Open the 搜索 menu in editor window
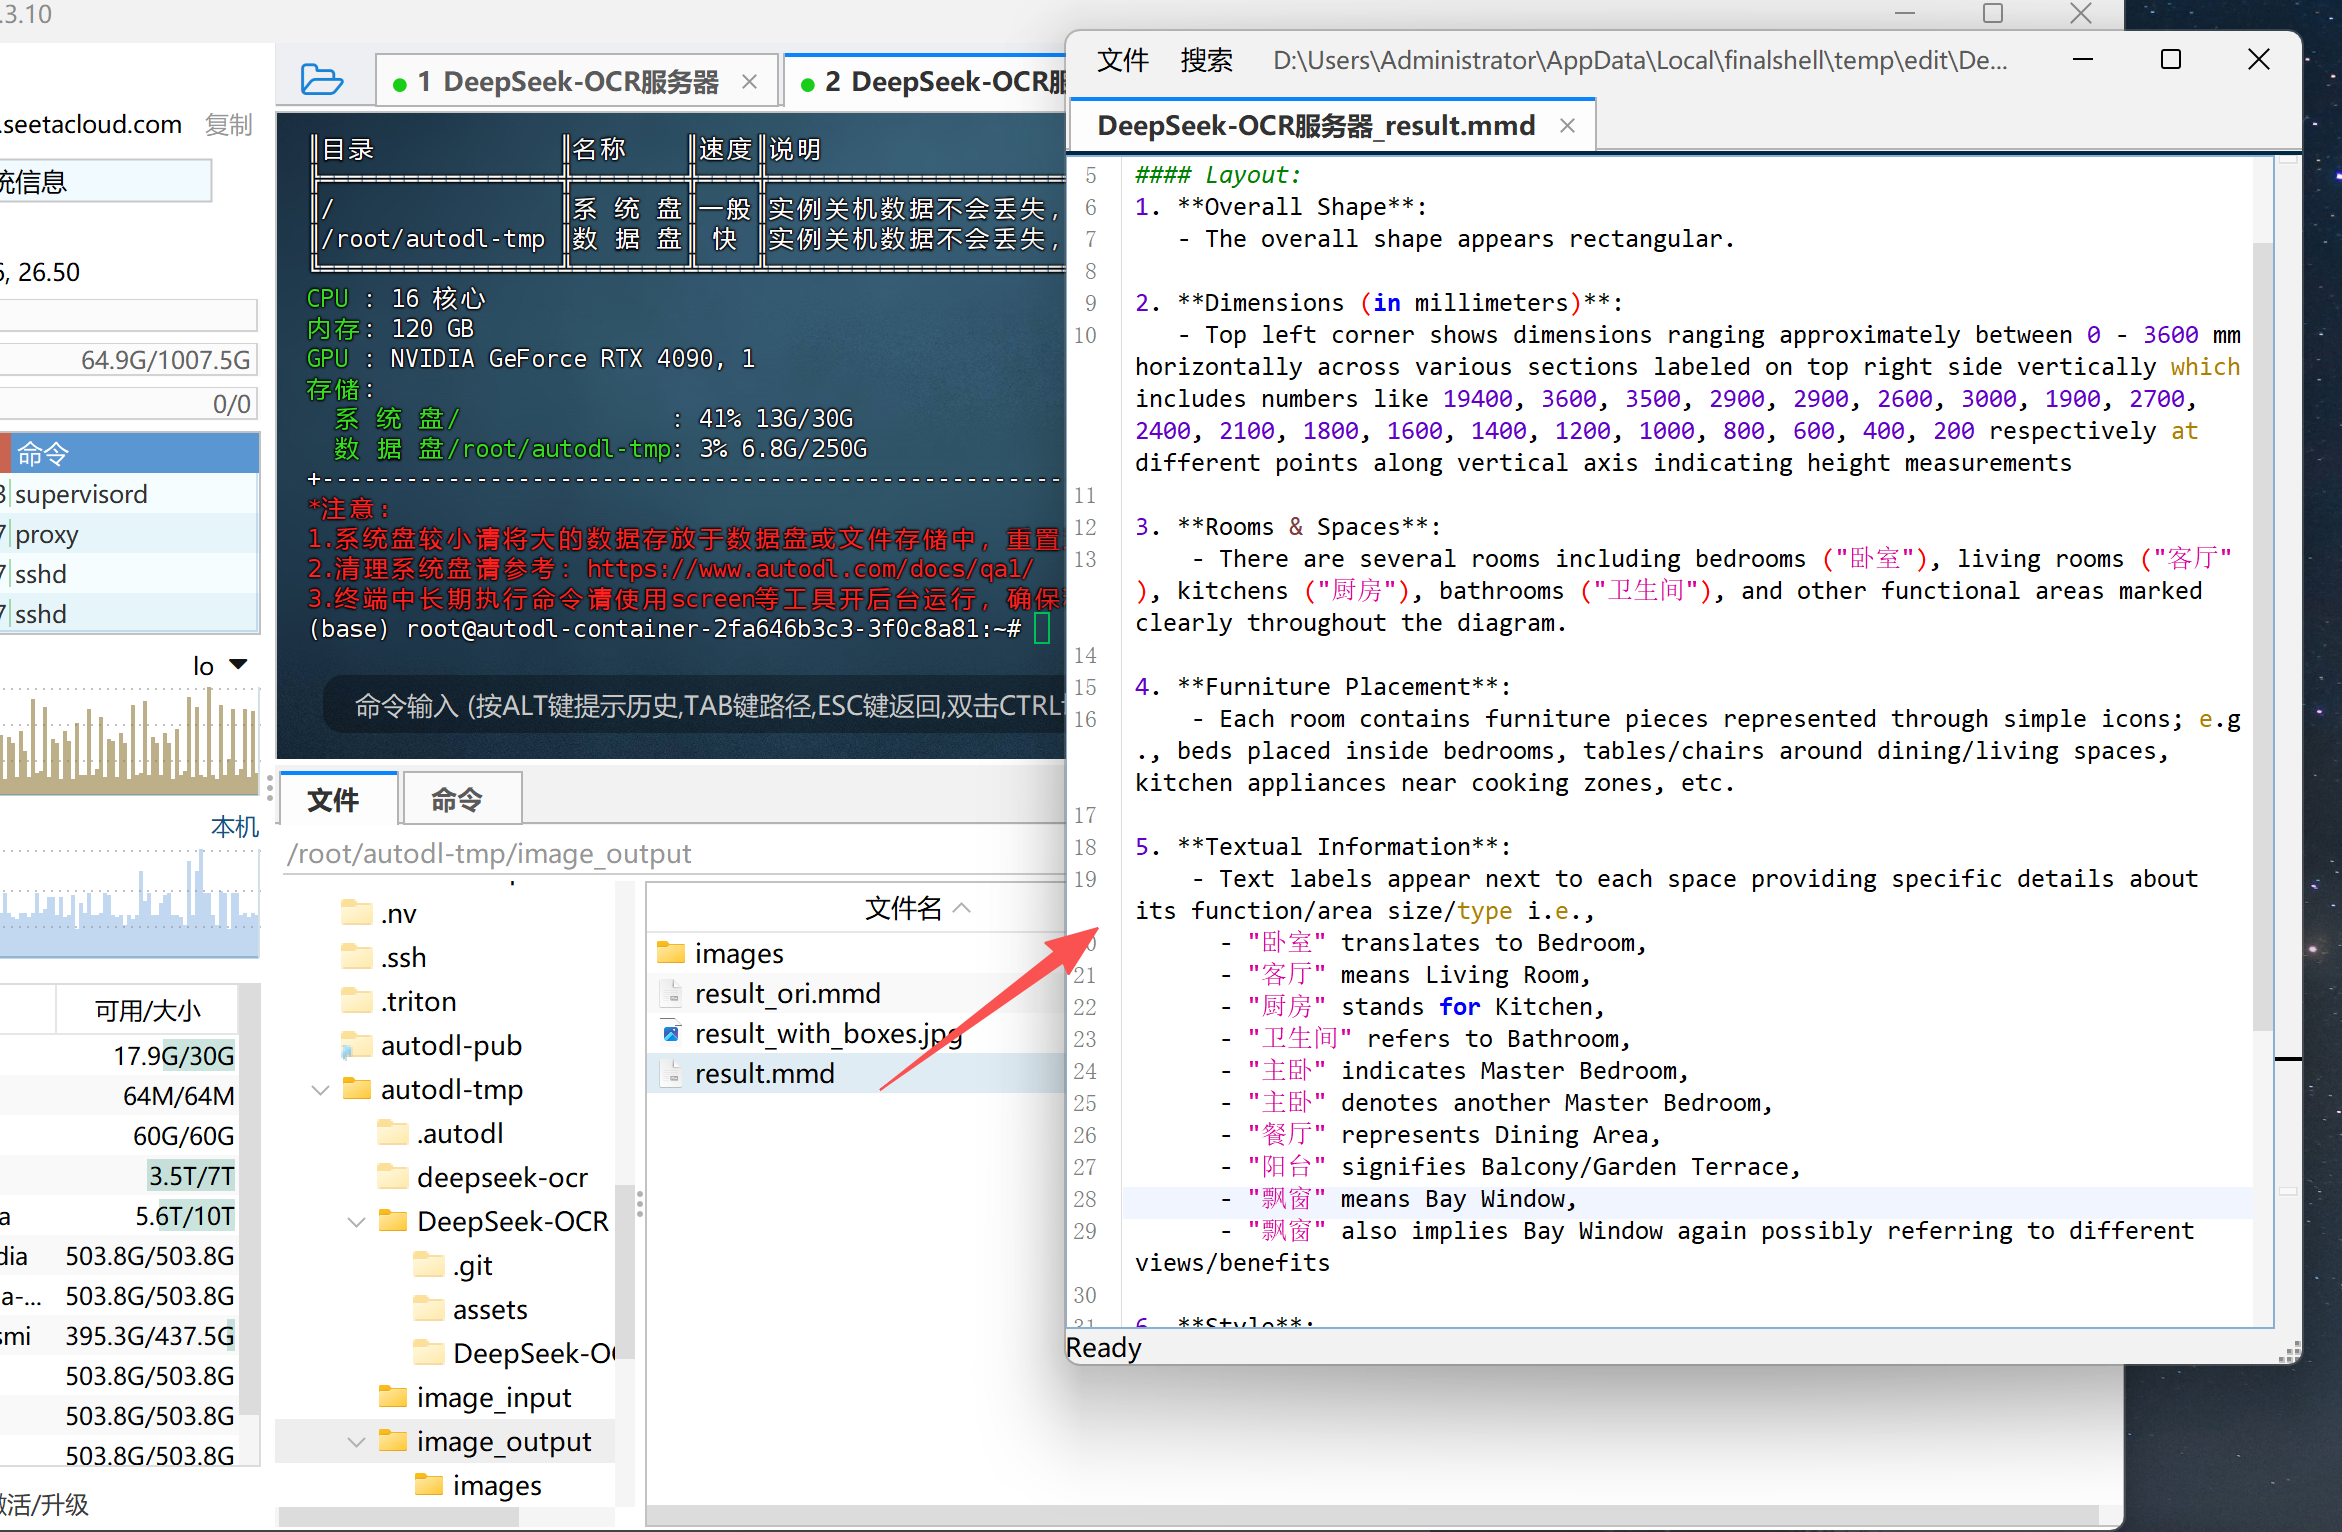The image size is (2342, 1532). 1205,61
